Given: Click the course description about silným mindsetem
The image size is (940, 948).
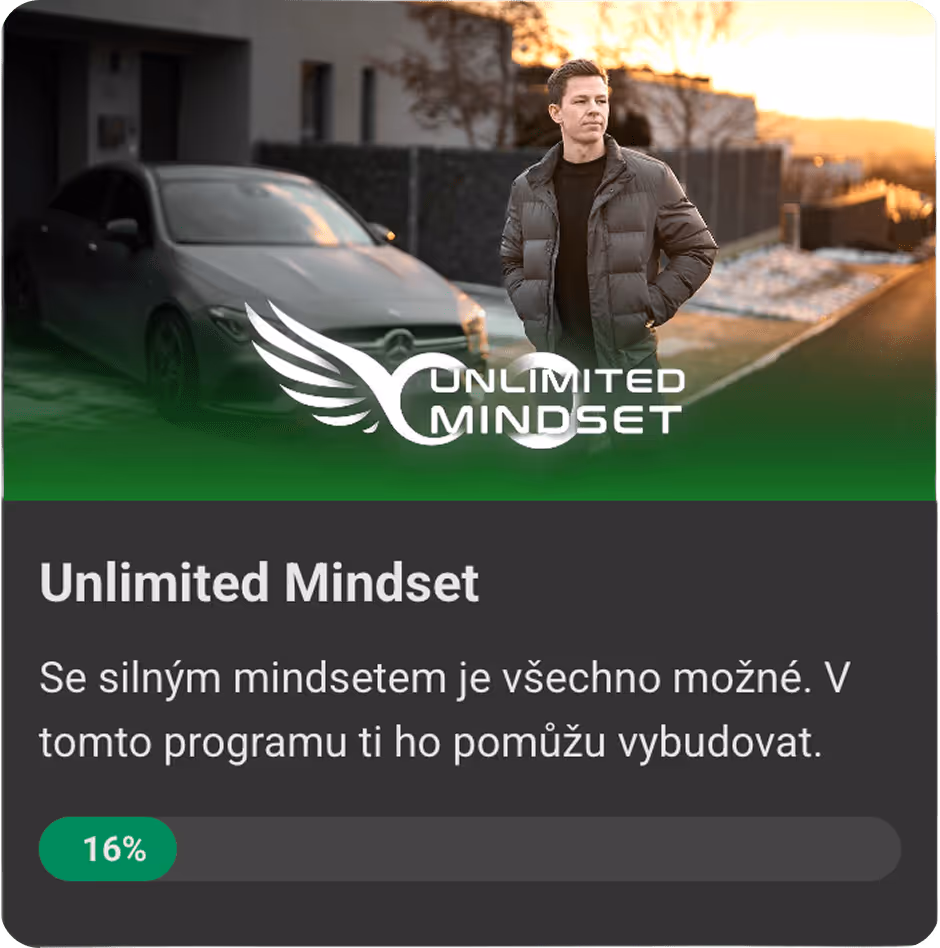Looking at the screenshot, I should click(444, 710).
